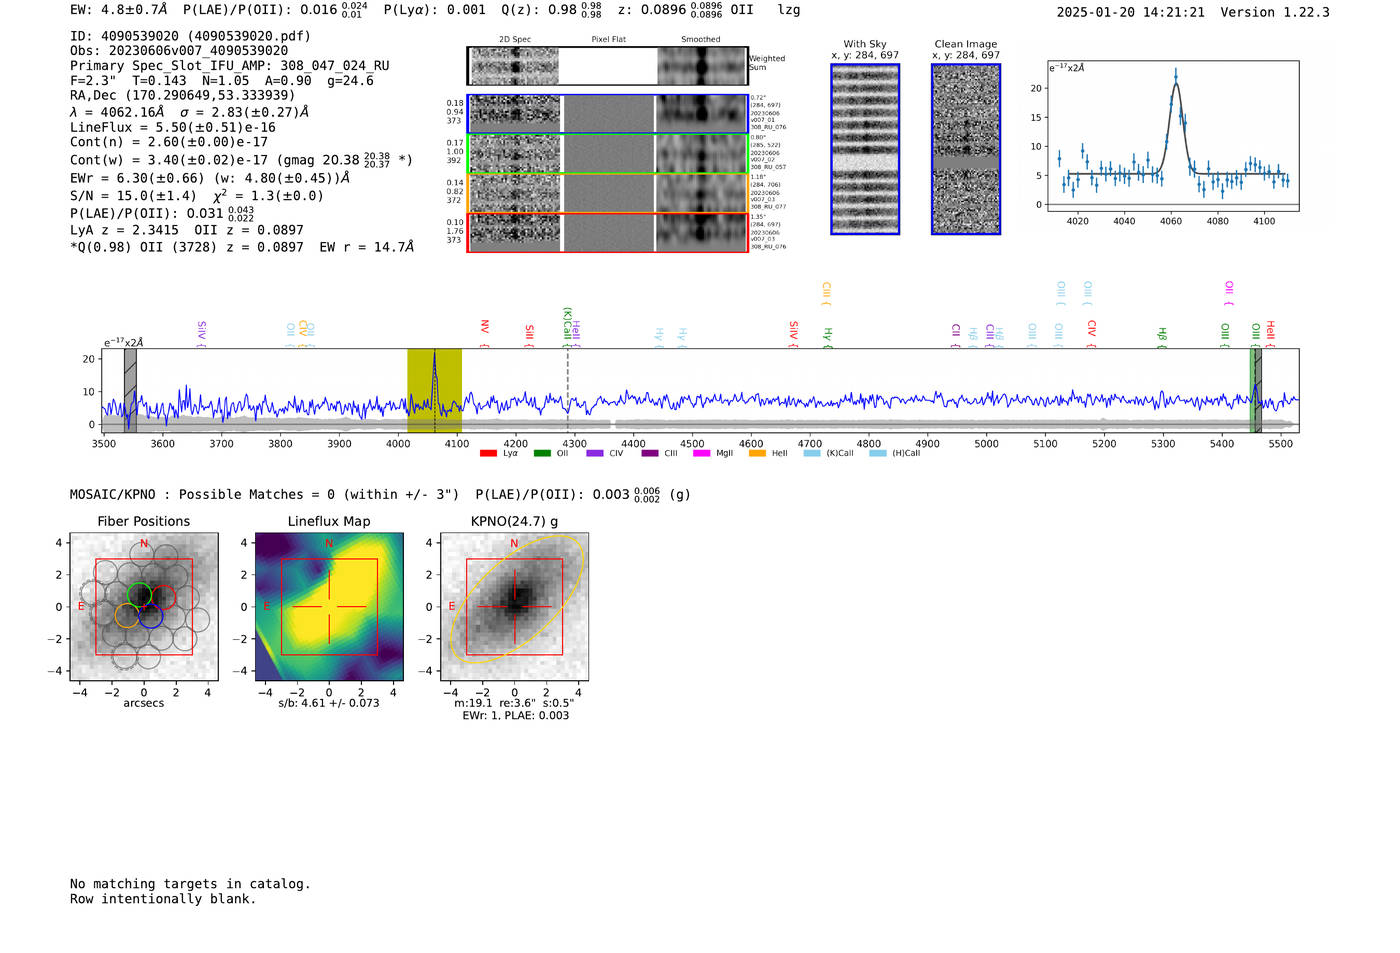Click the LyA z = 2.3415 line

coord(187,230)
